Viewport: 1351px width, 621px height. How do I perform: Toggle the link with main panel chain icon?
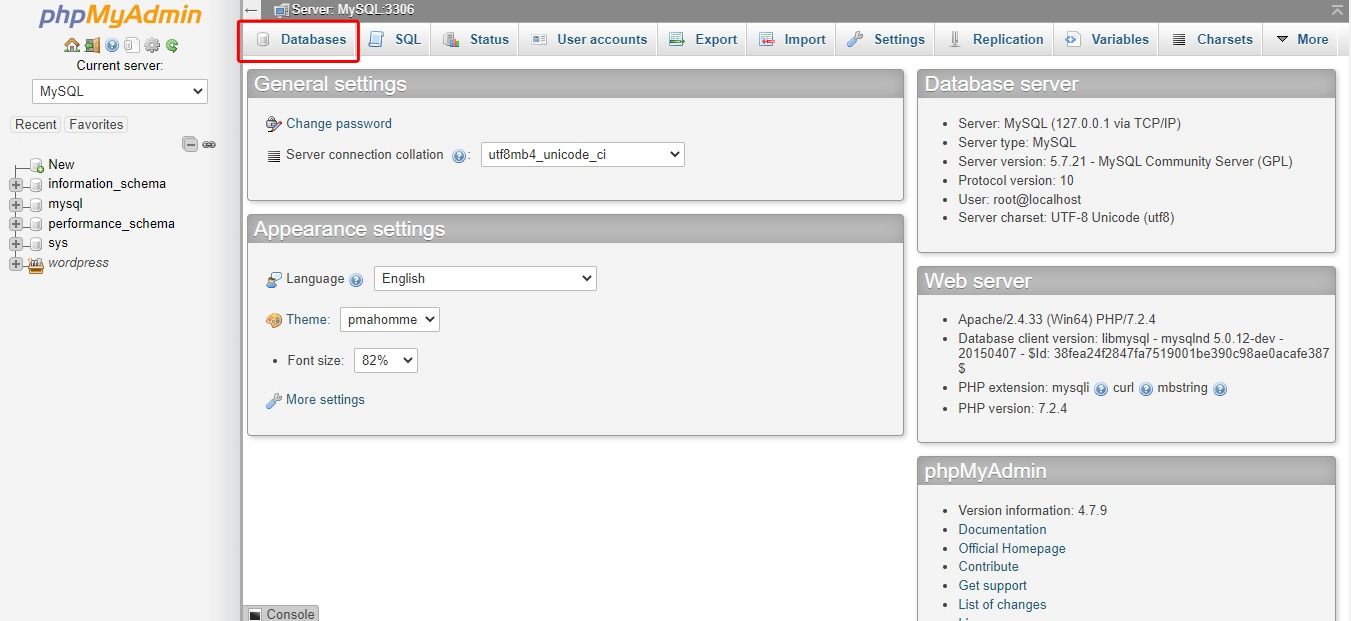[209, 144]
